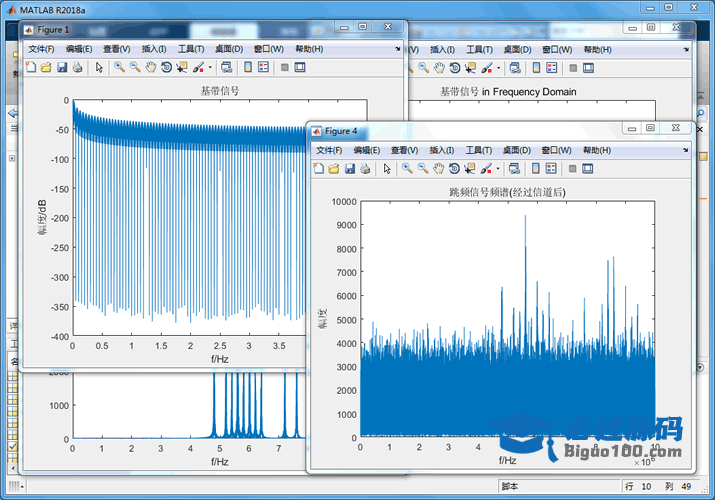Select Zoom In tool in Figure 4

coord(407,169)
